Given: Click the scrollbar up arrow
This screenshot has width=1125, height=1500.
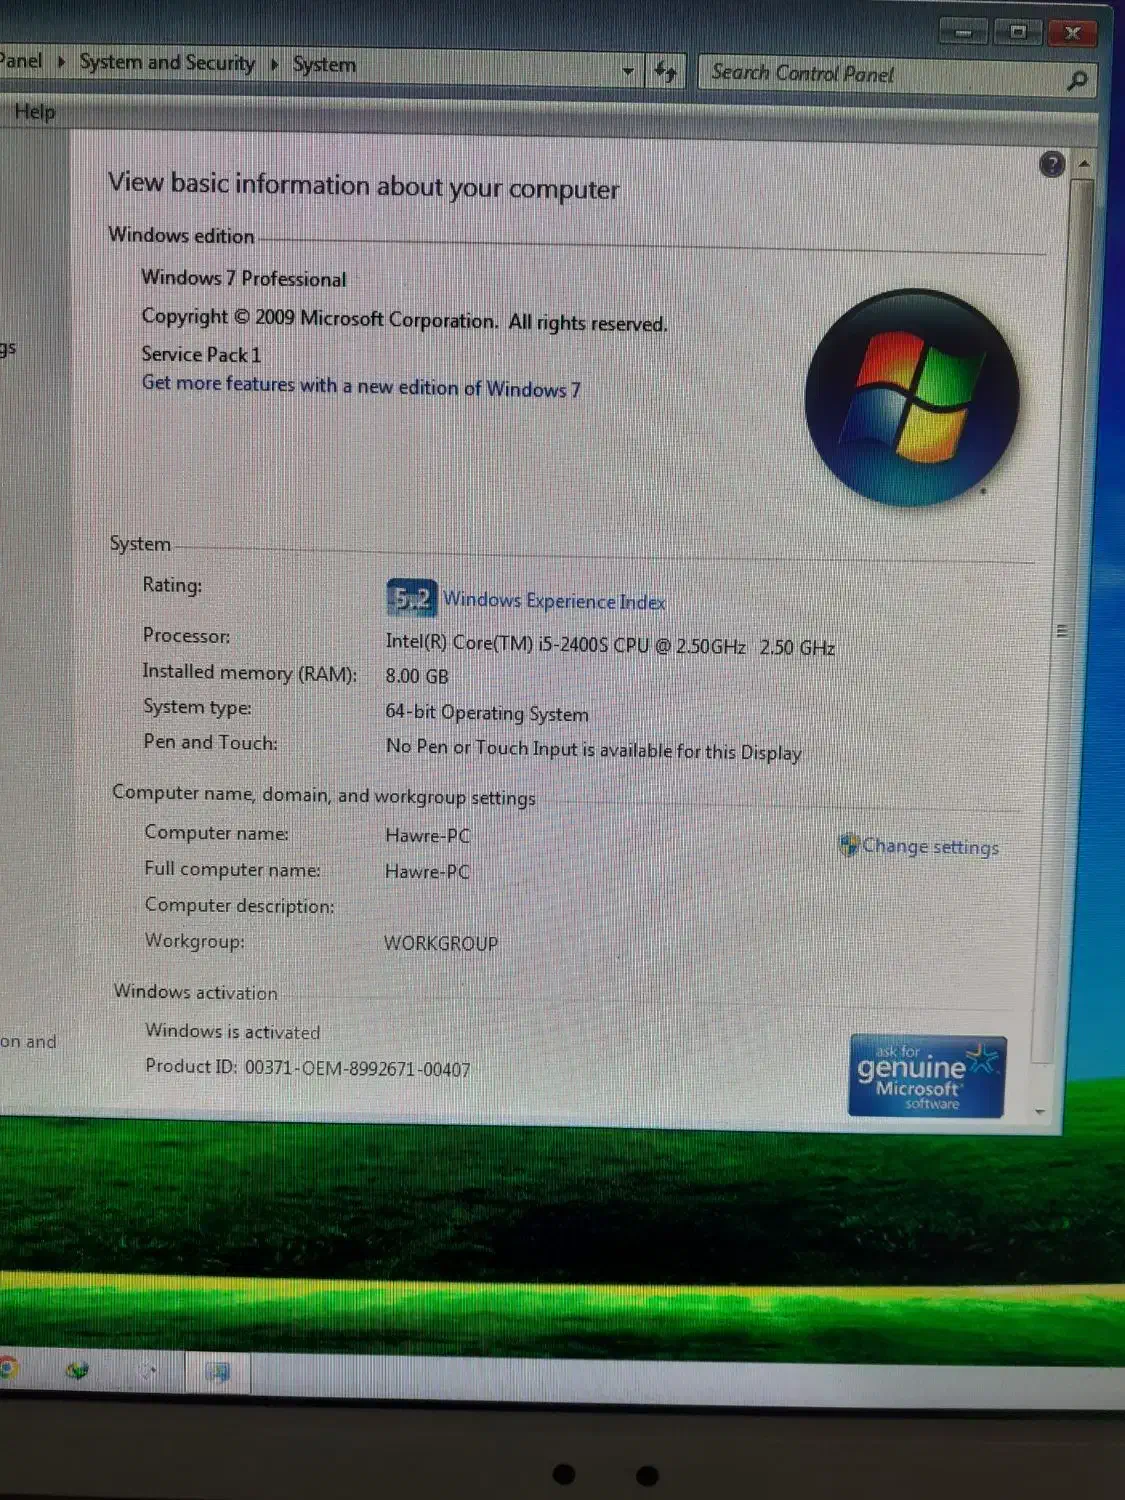Looking at the screenshot, I should [1083, 163].
